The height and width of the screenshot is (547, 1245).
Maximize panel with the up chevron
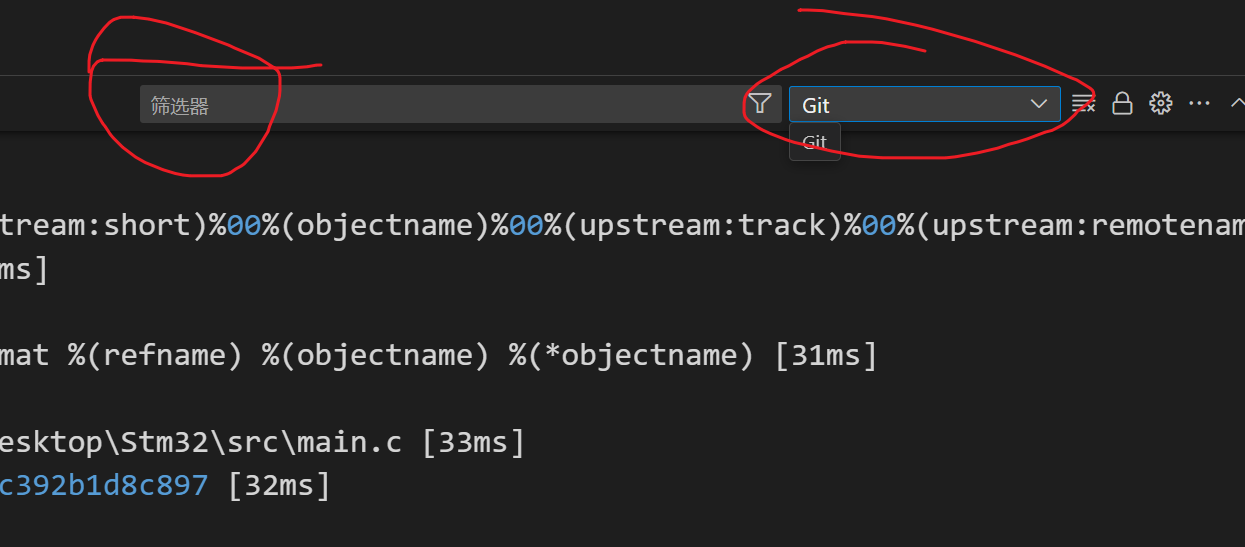(1237, 103)
